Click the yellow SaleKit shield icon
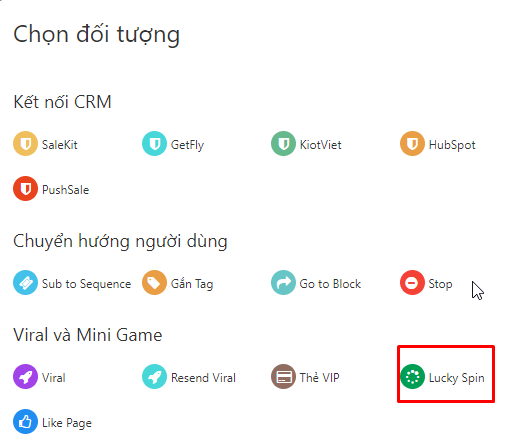The image size is (505, 446). pos(25,144)
